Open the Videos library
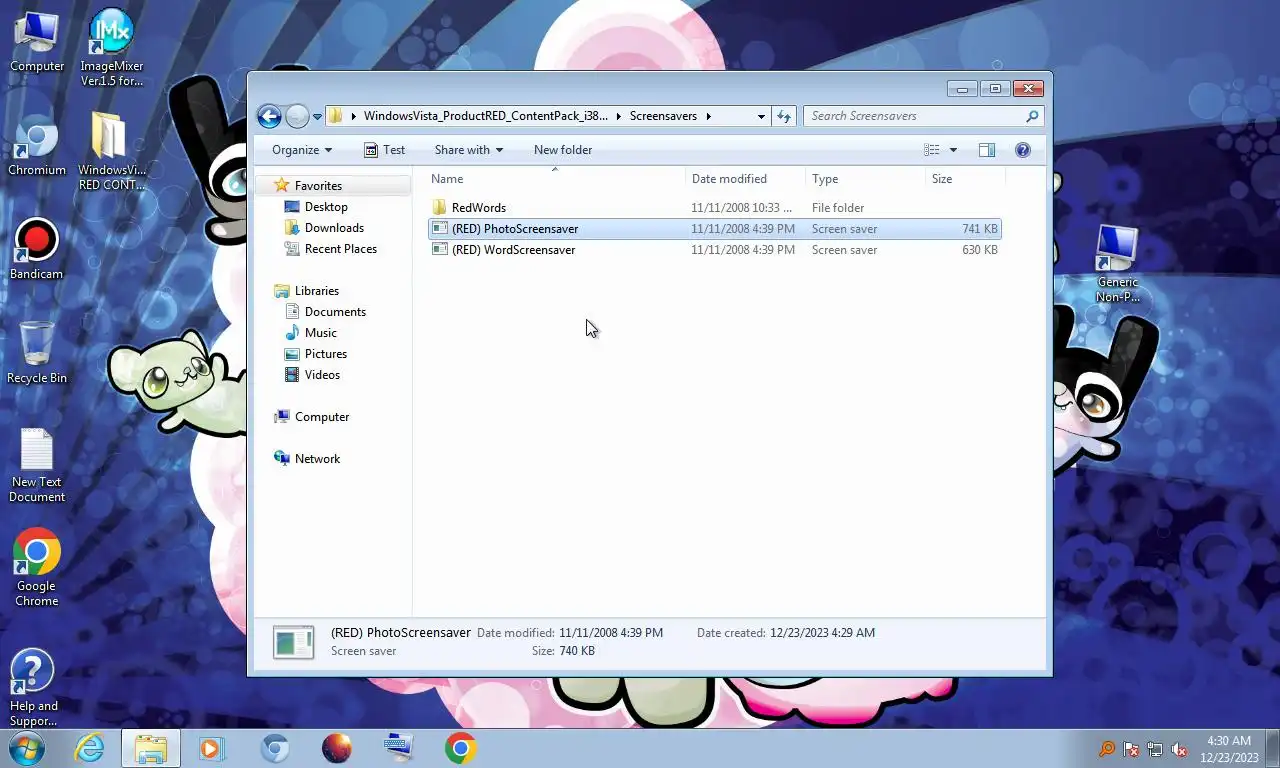1280x768 pixels. click(322, 375)
